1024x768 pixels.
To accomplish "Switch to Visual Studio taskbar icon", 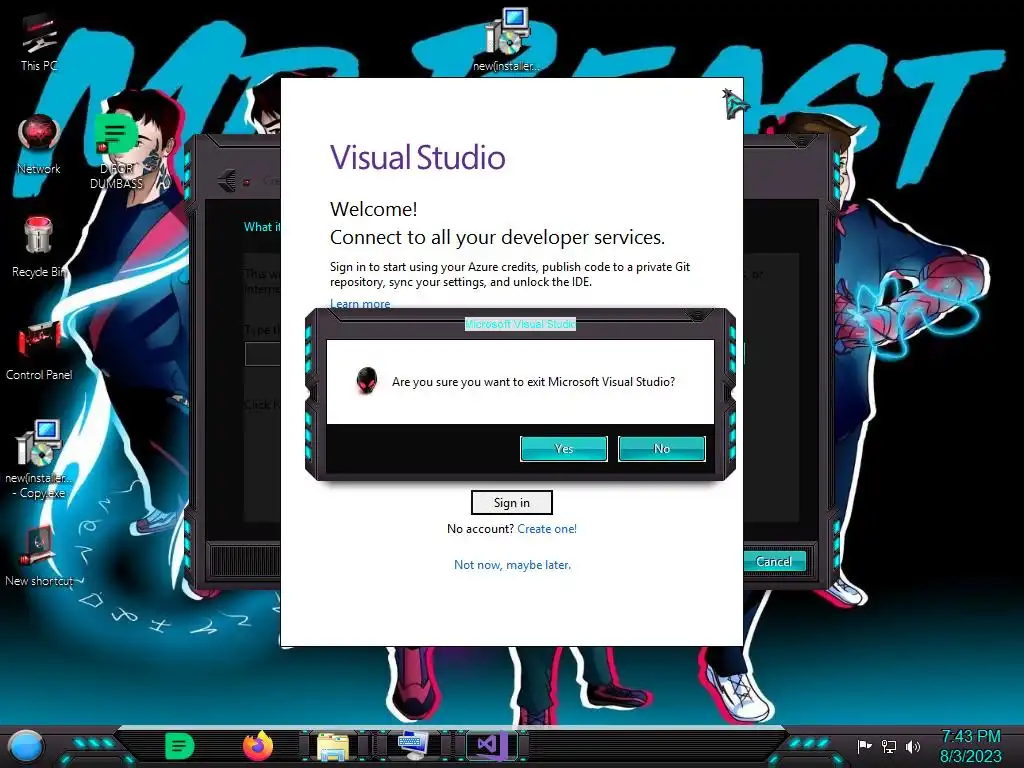I will (x=491, y=746).
